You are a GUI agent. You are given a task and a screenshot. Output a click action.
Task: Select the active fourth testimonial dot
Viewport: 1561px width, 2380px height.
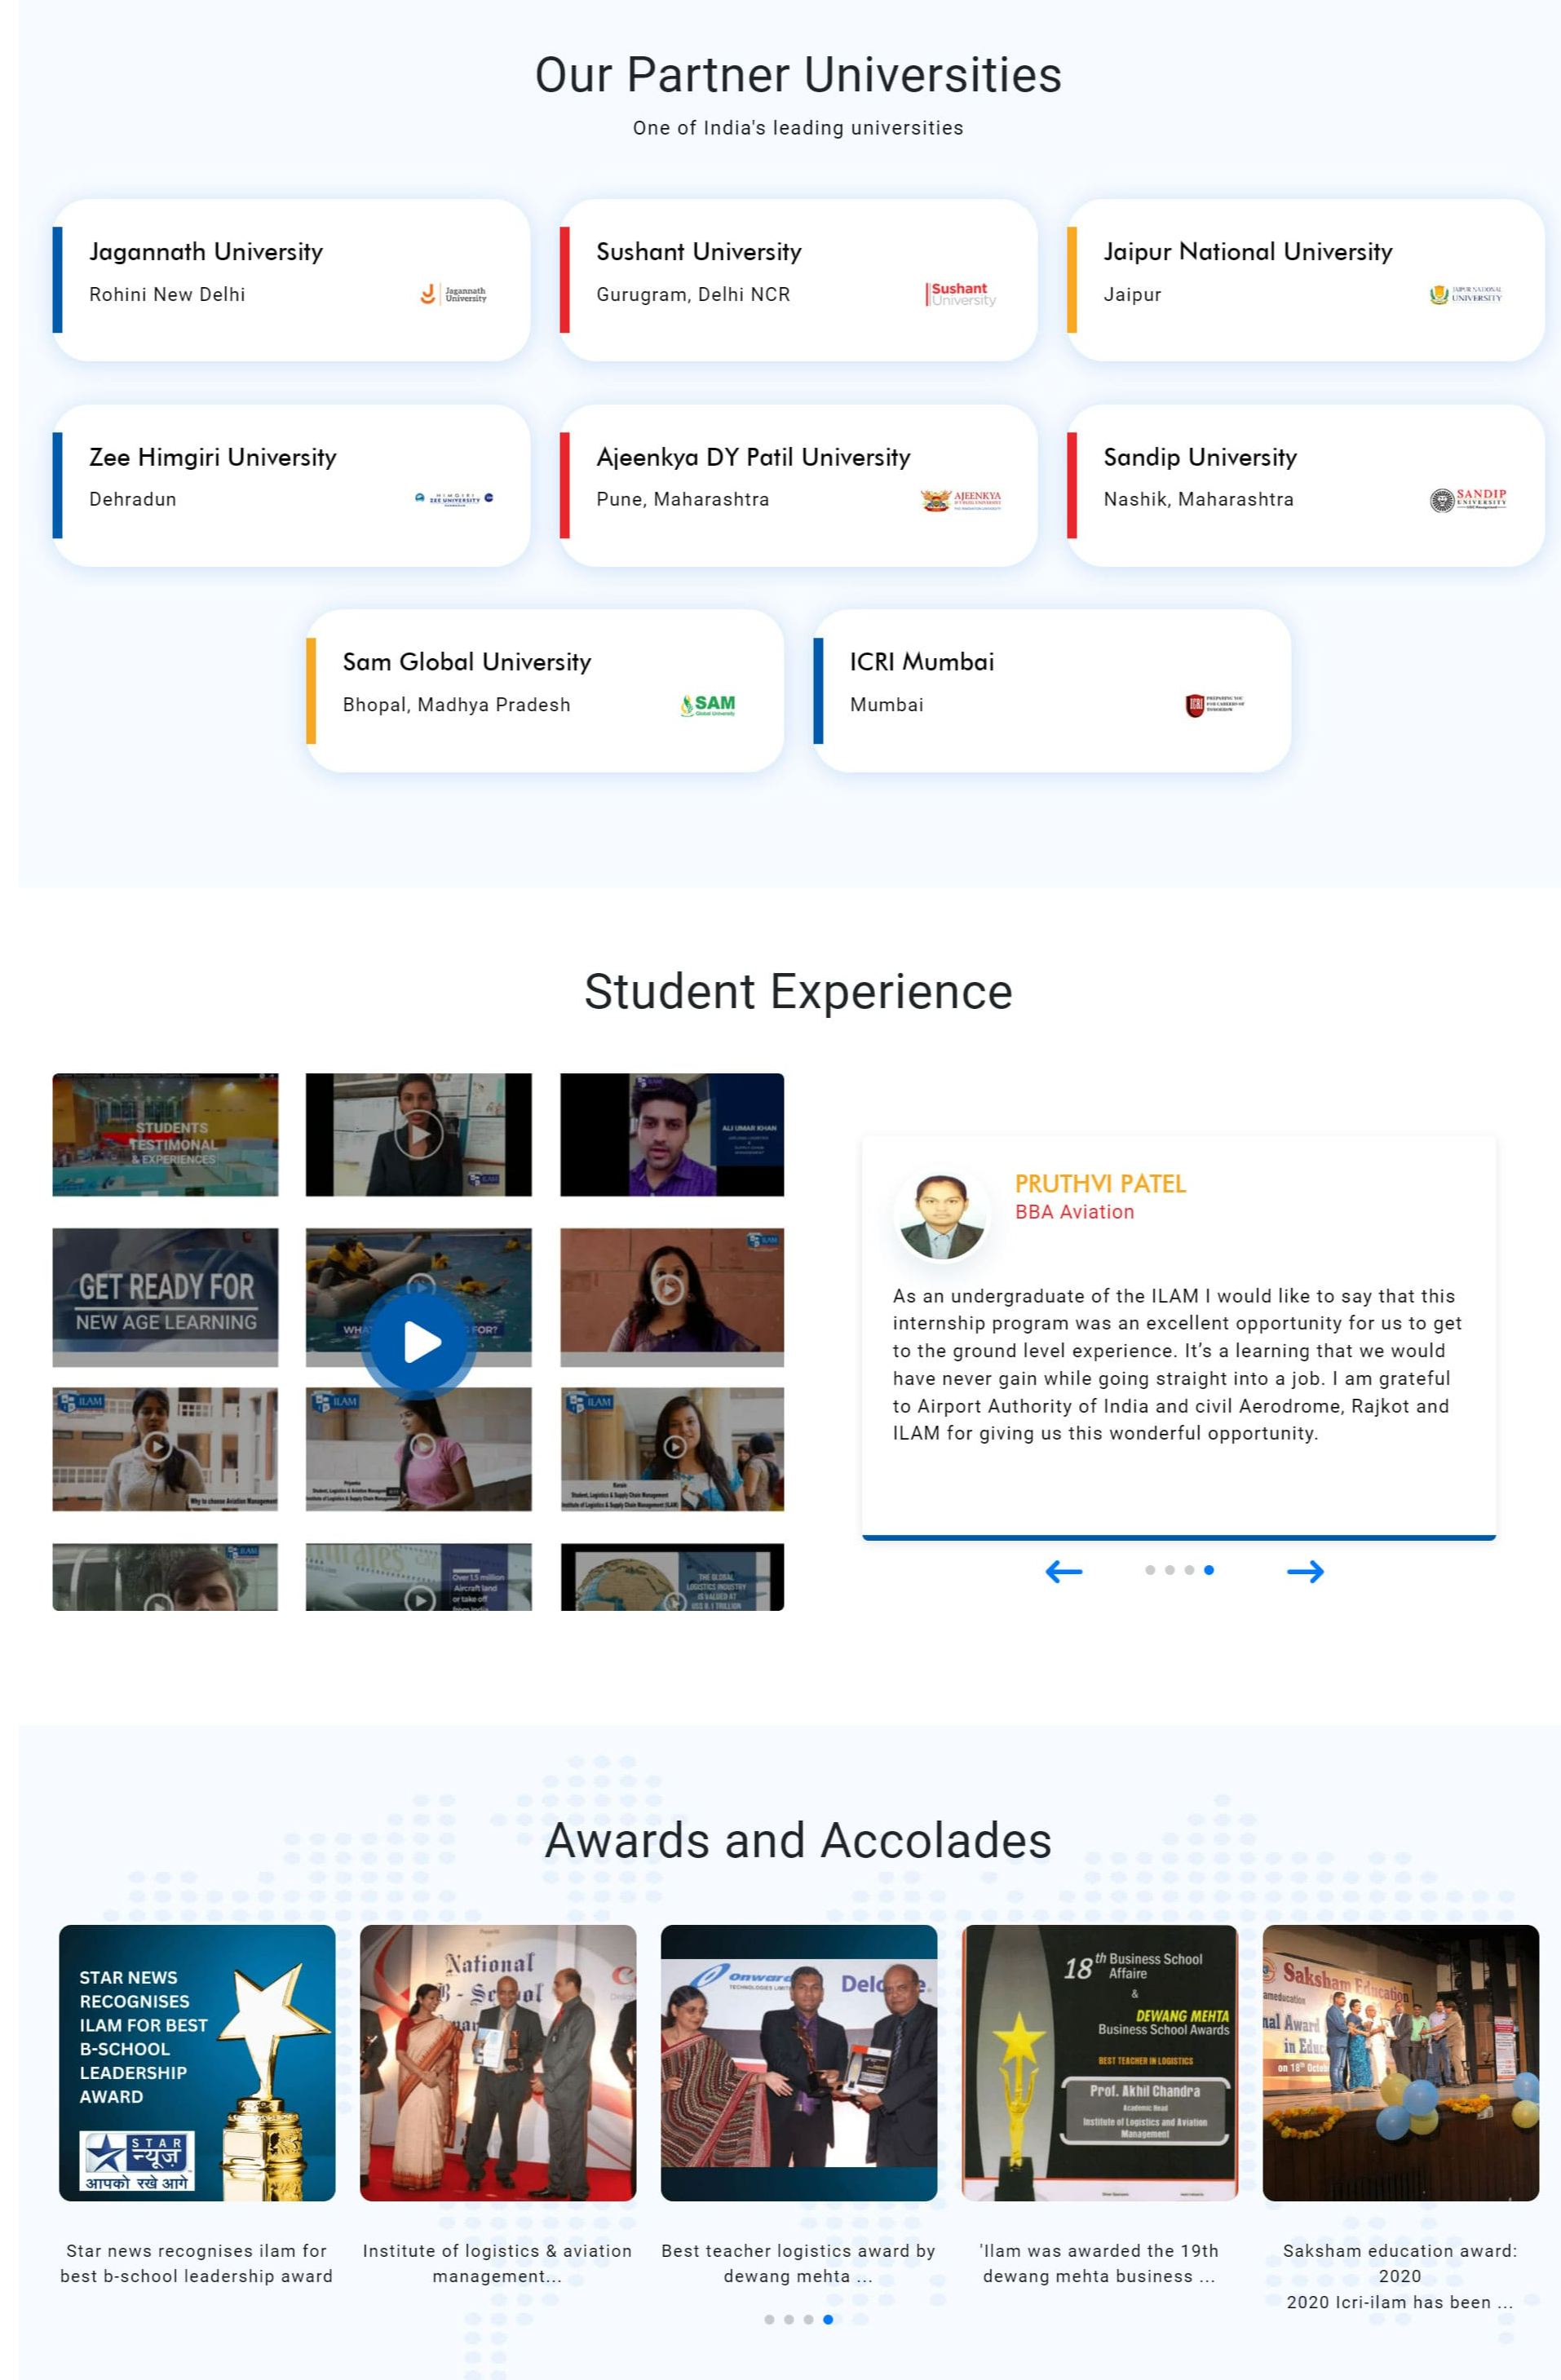pyautogui.click(x=1209, y=1570)
